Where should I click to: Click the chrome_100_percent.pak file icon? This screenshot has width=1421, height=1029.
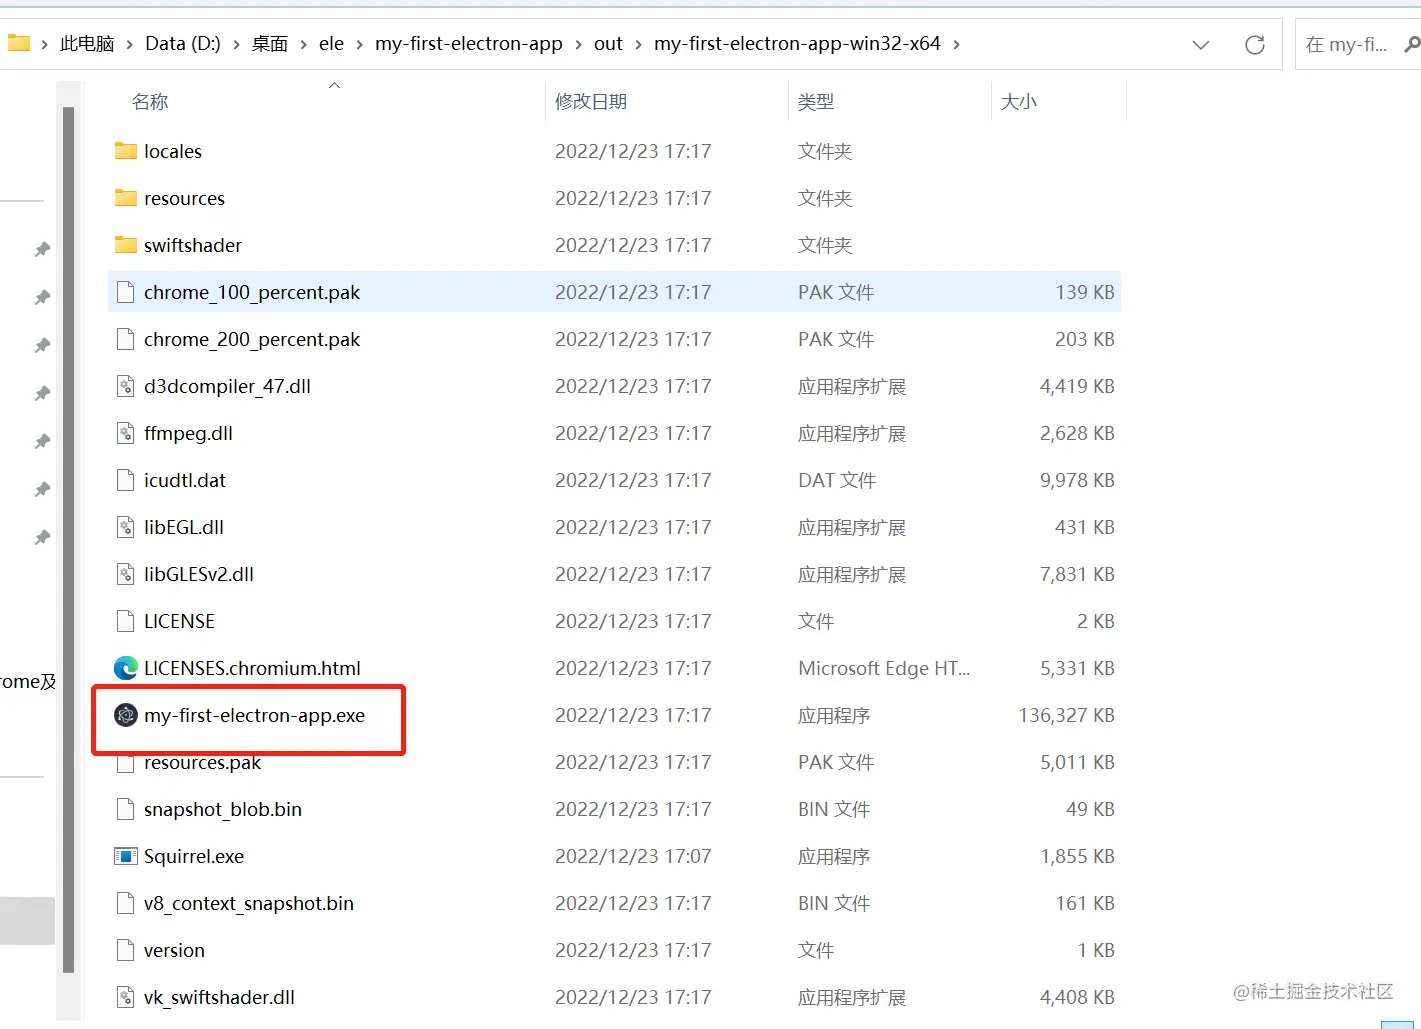point(125,292)
